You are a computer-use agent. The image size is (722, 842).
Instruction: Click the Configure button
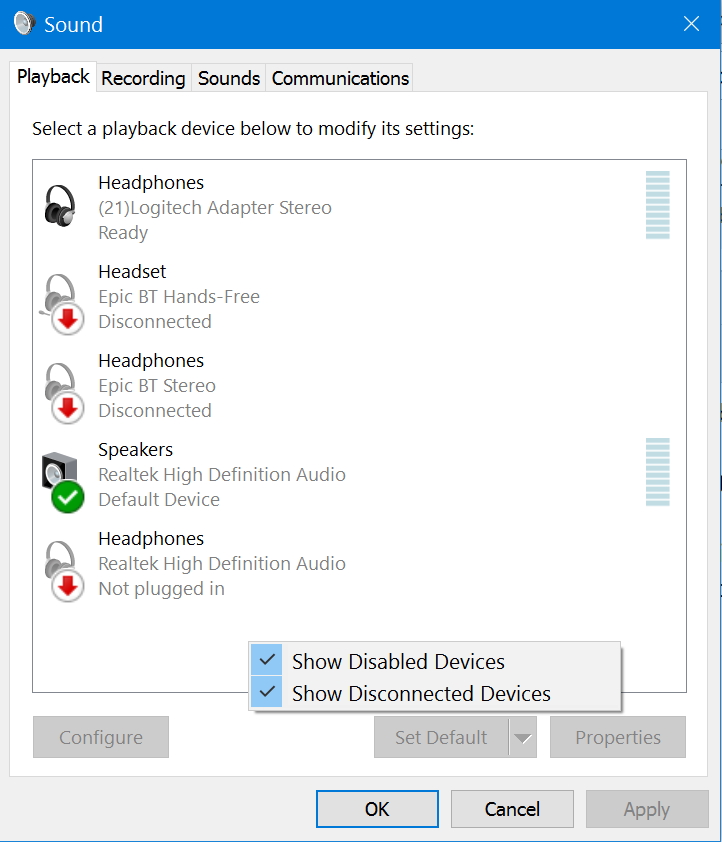click(x=101, y=737)
